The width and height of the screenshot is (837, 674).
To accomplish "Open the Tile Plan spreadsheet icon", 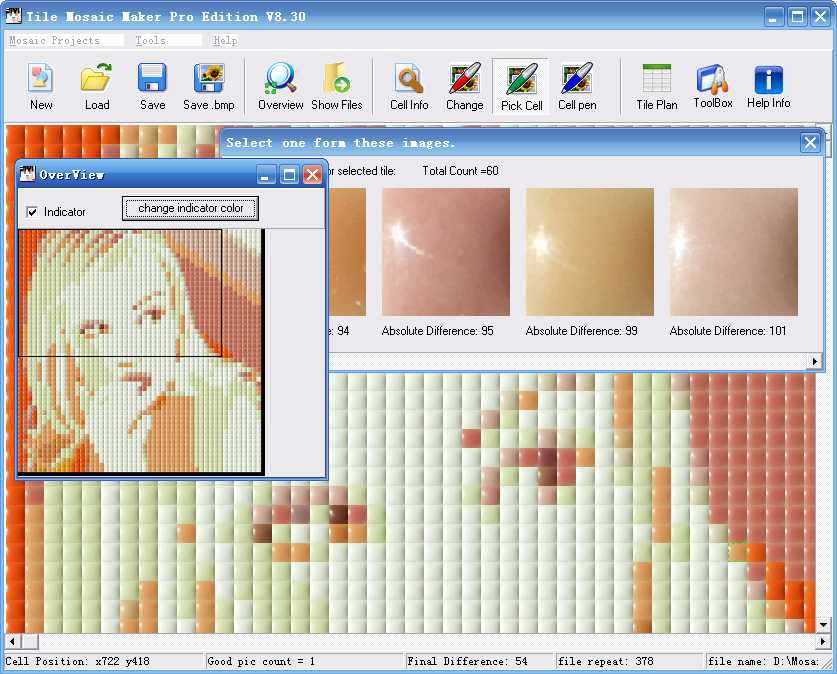I will click(656, 80).
